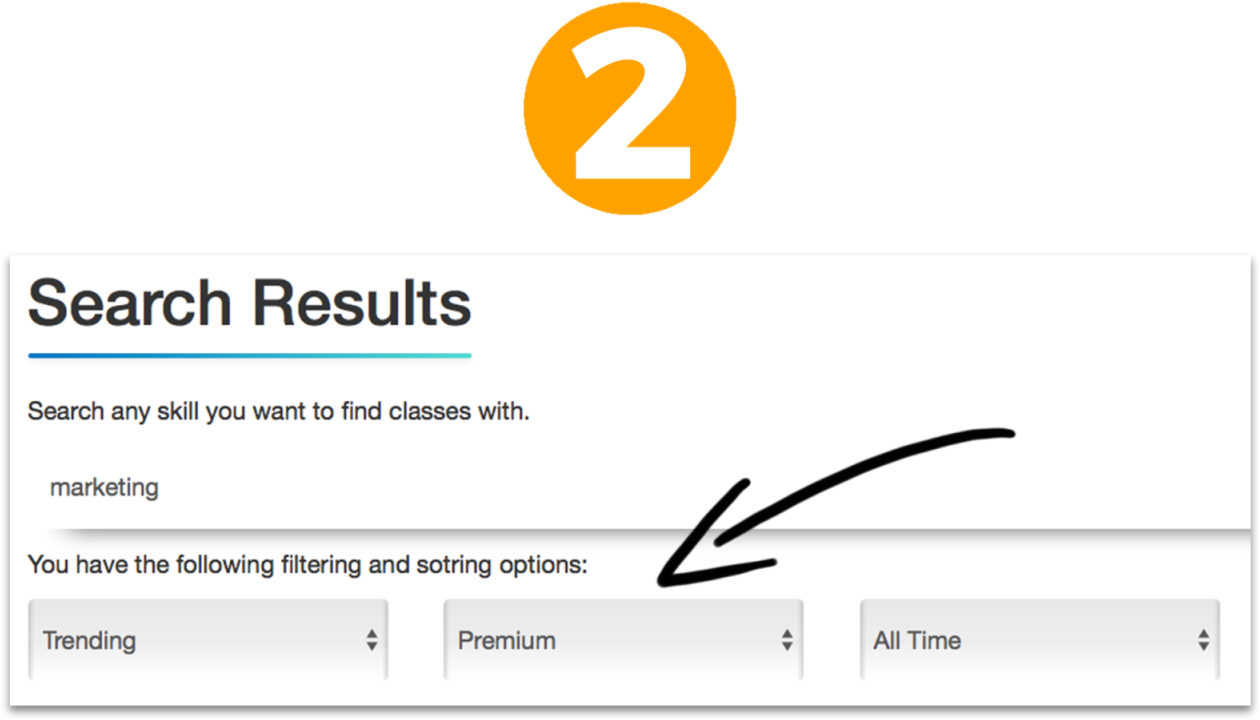
Task: Click the word "marketing" in the search box
Action: (x=104, y=488)
